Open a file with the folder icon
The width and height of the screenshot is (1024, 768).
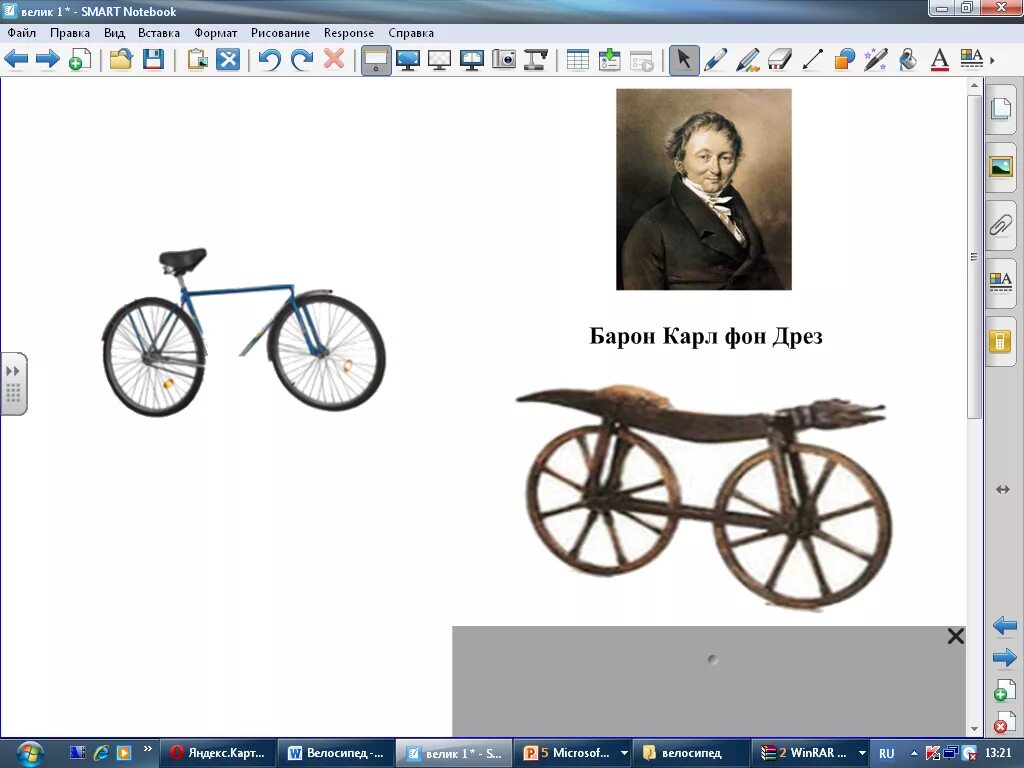121,59
